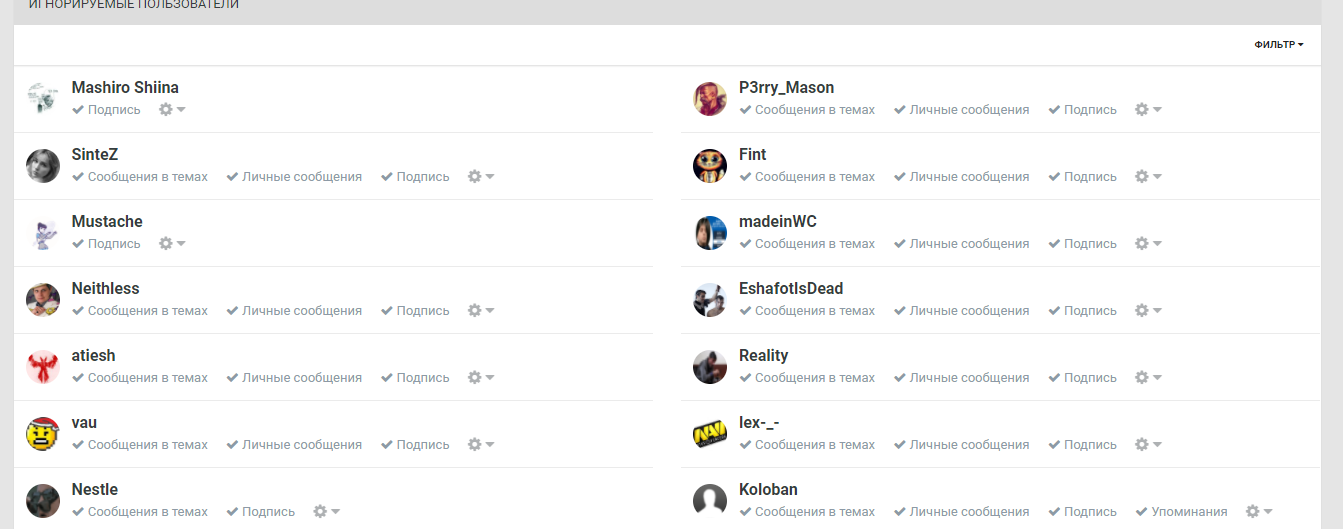Open EshafotIsDead's profile link
Image resolution: width=1343 pixels, height=529 pixels.
pos(790,289)
